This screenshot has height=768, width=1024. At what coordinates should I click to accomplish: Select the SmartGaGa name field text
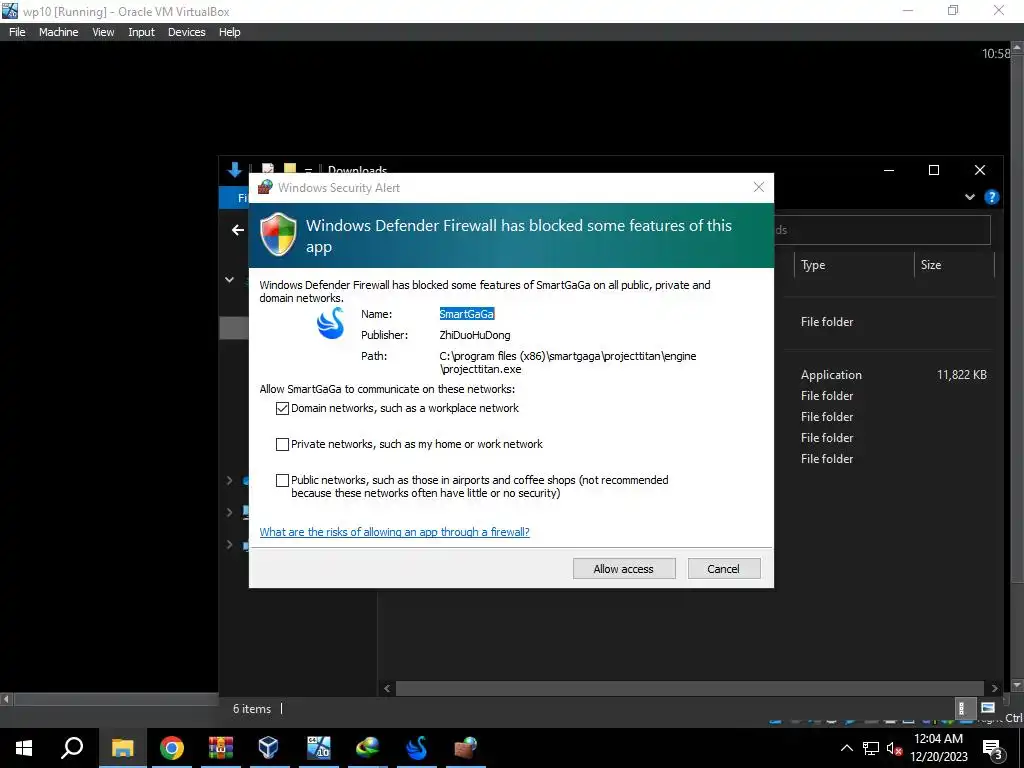[466, 314]
